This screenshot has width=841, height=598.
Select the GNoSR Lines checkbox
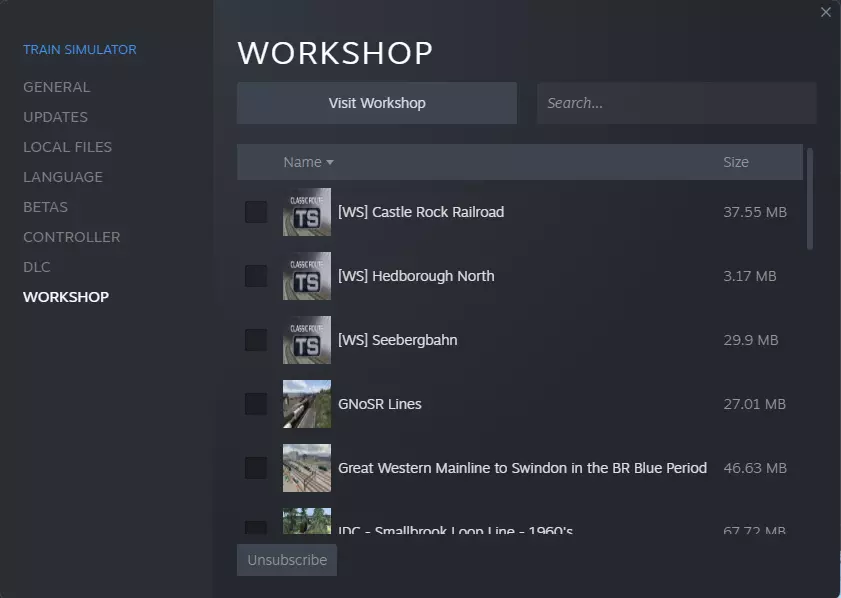(256, 404)
